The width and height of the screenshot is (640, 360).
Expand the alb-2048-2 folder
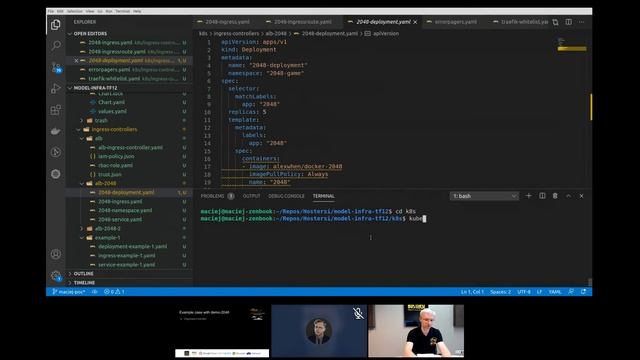point(107,229)
